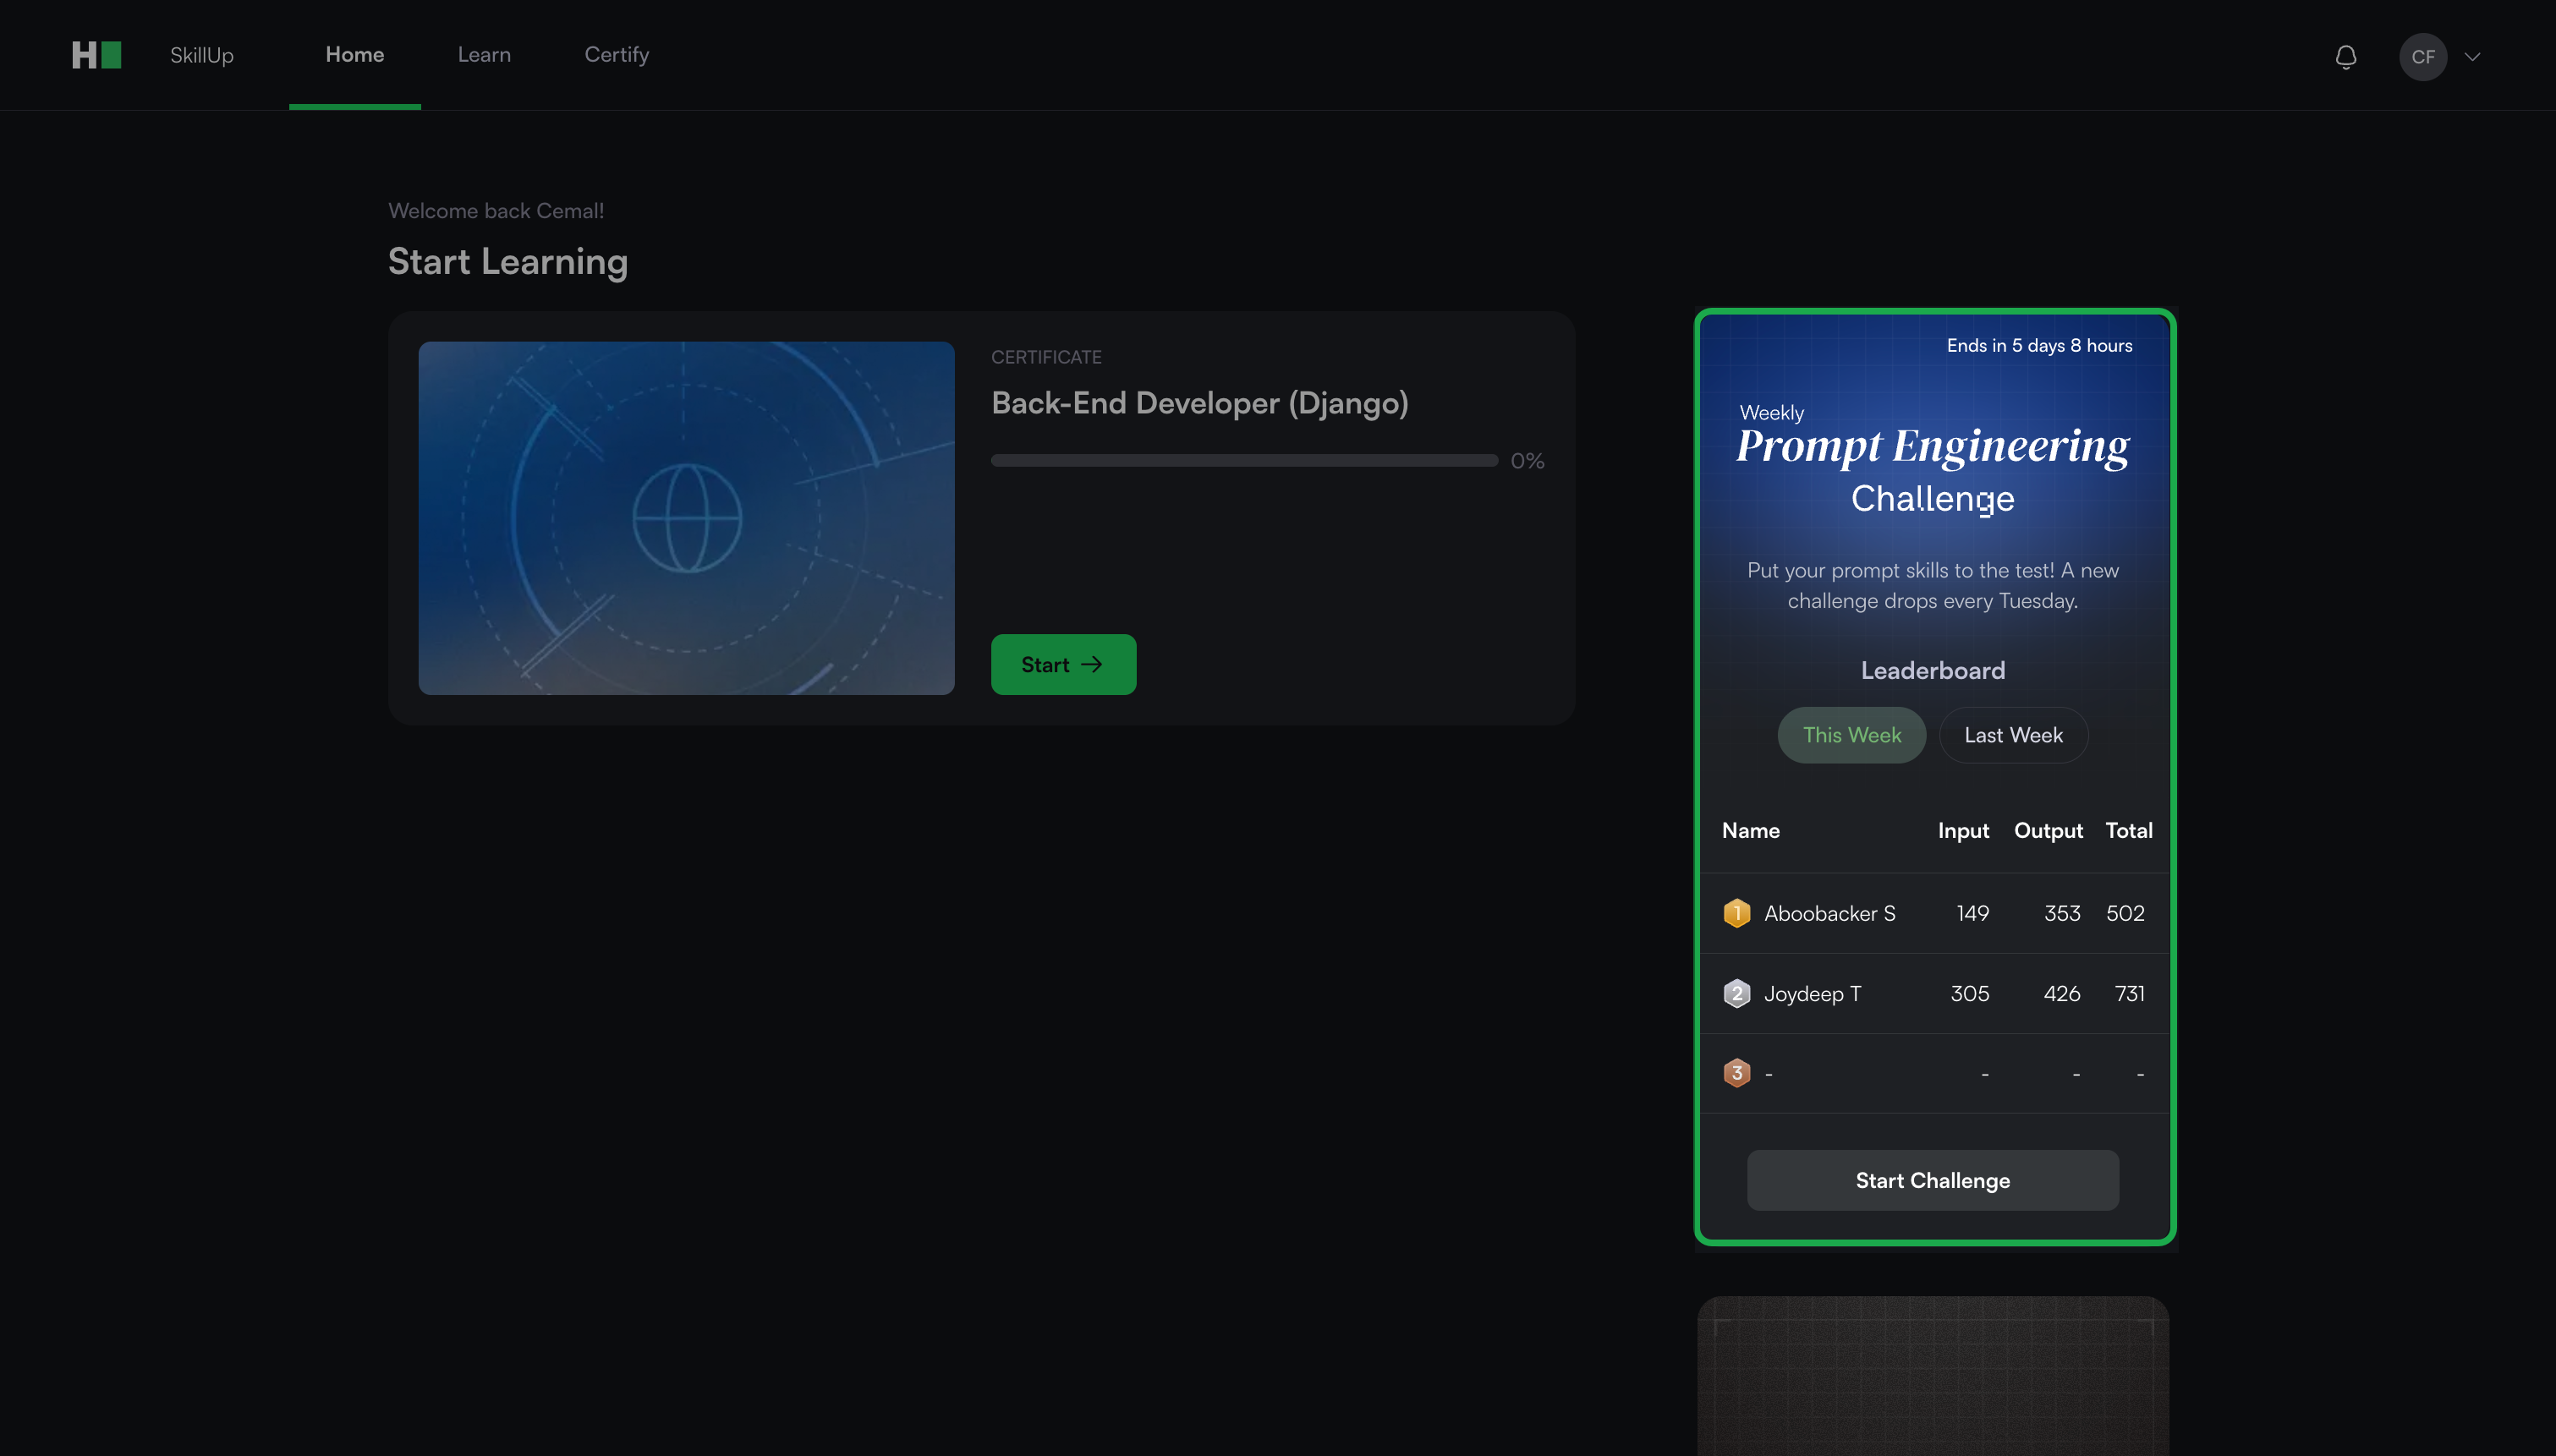
Task: Click the silver second-place rank badge
Action: (x=1737, y=993)
